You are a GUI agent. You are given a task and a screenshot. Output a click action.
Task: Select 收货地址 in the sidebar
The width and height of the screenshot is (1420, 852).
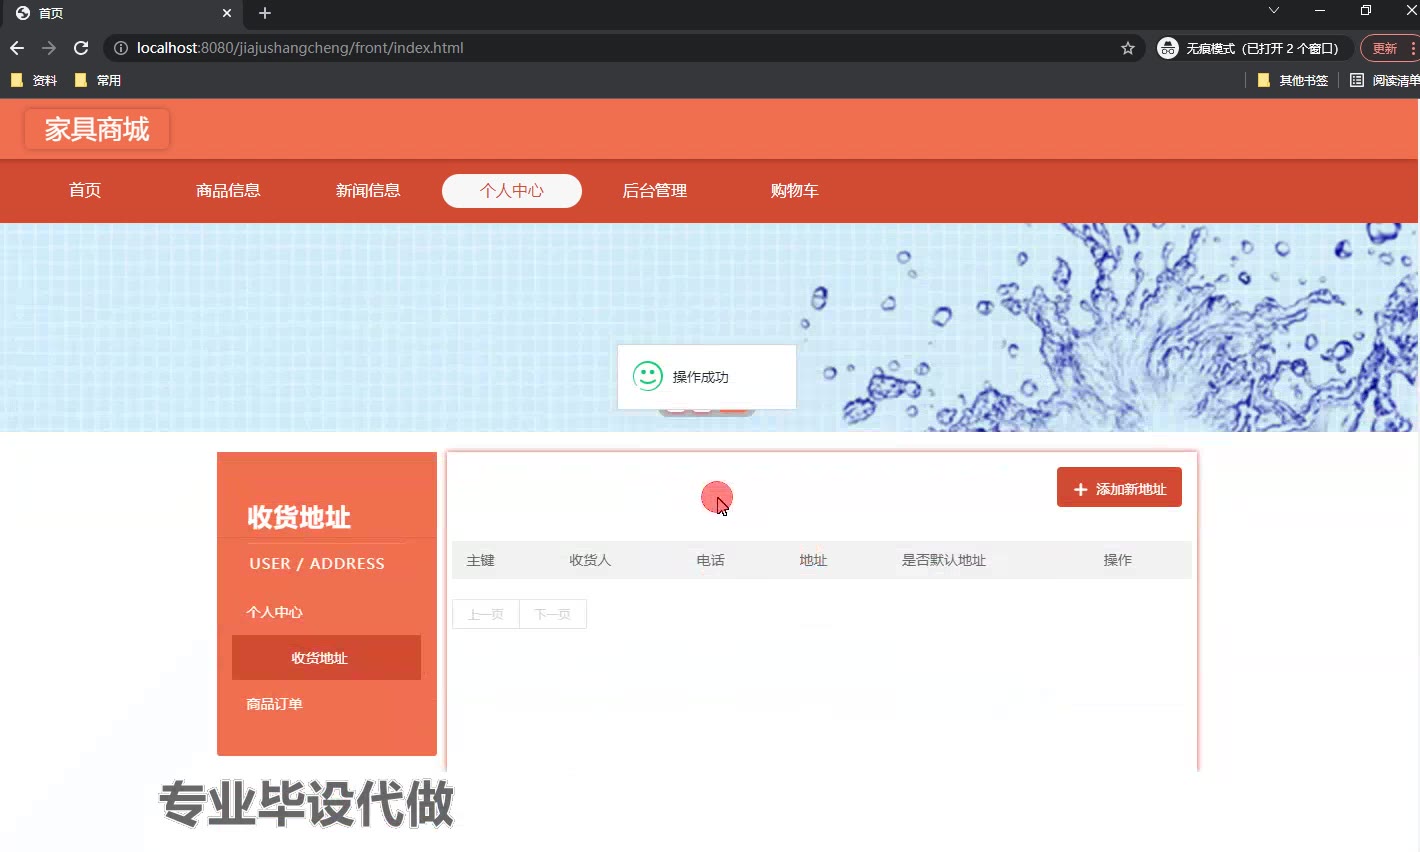(x=326, y=658)
